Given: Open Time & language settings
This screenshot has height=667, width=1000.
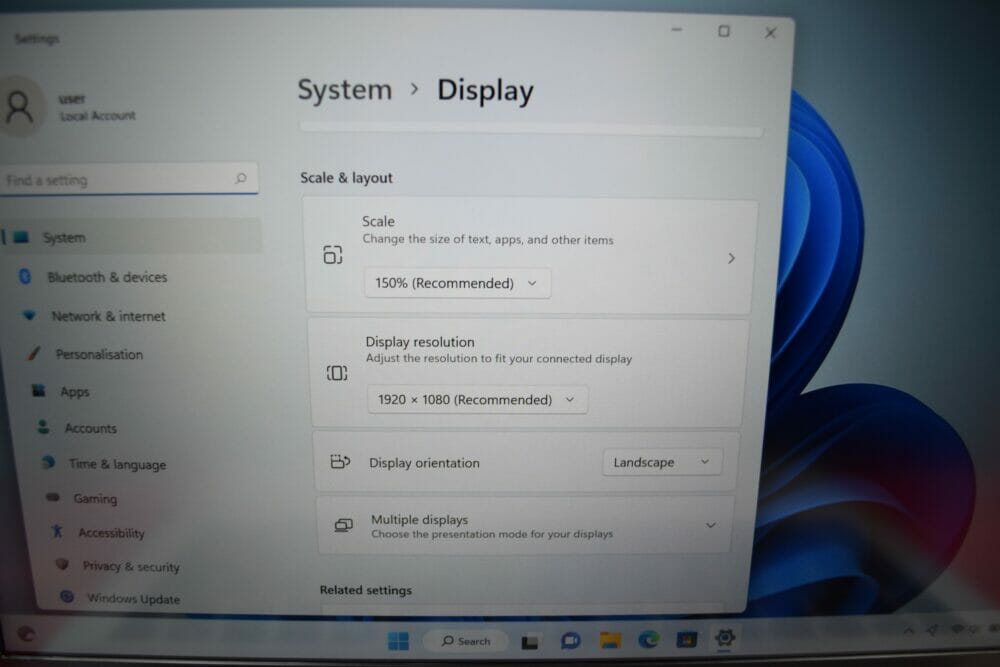Looking at the screenshot, I should pos(117,465).
